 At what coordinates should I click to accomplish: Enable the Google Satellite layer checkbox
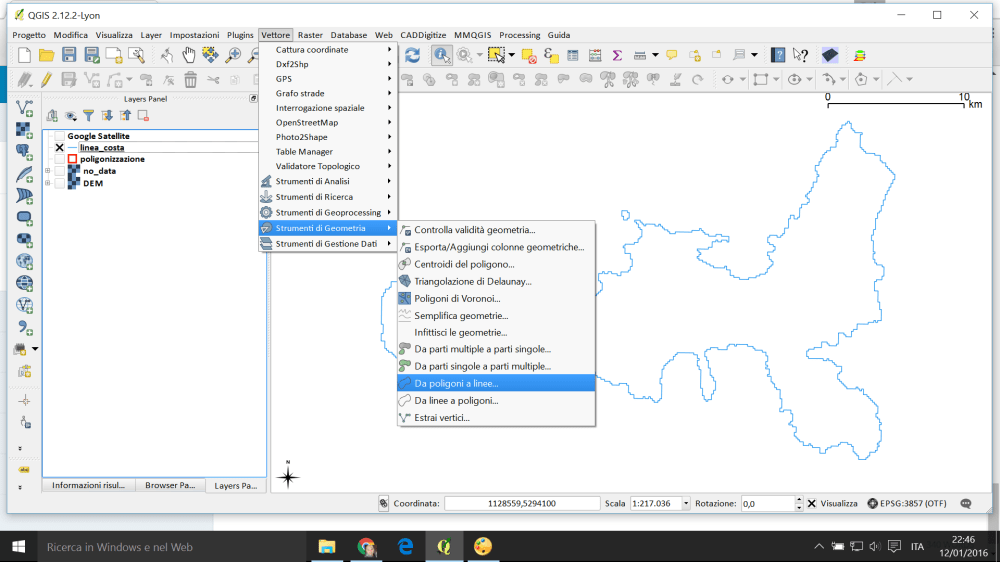coord(59,136)
